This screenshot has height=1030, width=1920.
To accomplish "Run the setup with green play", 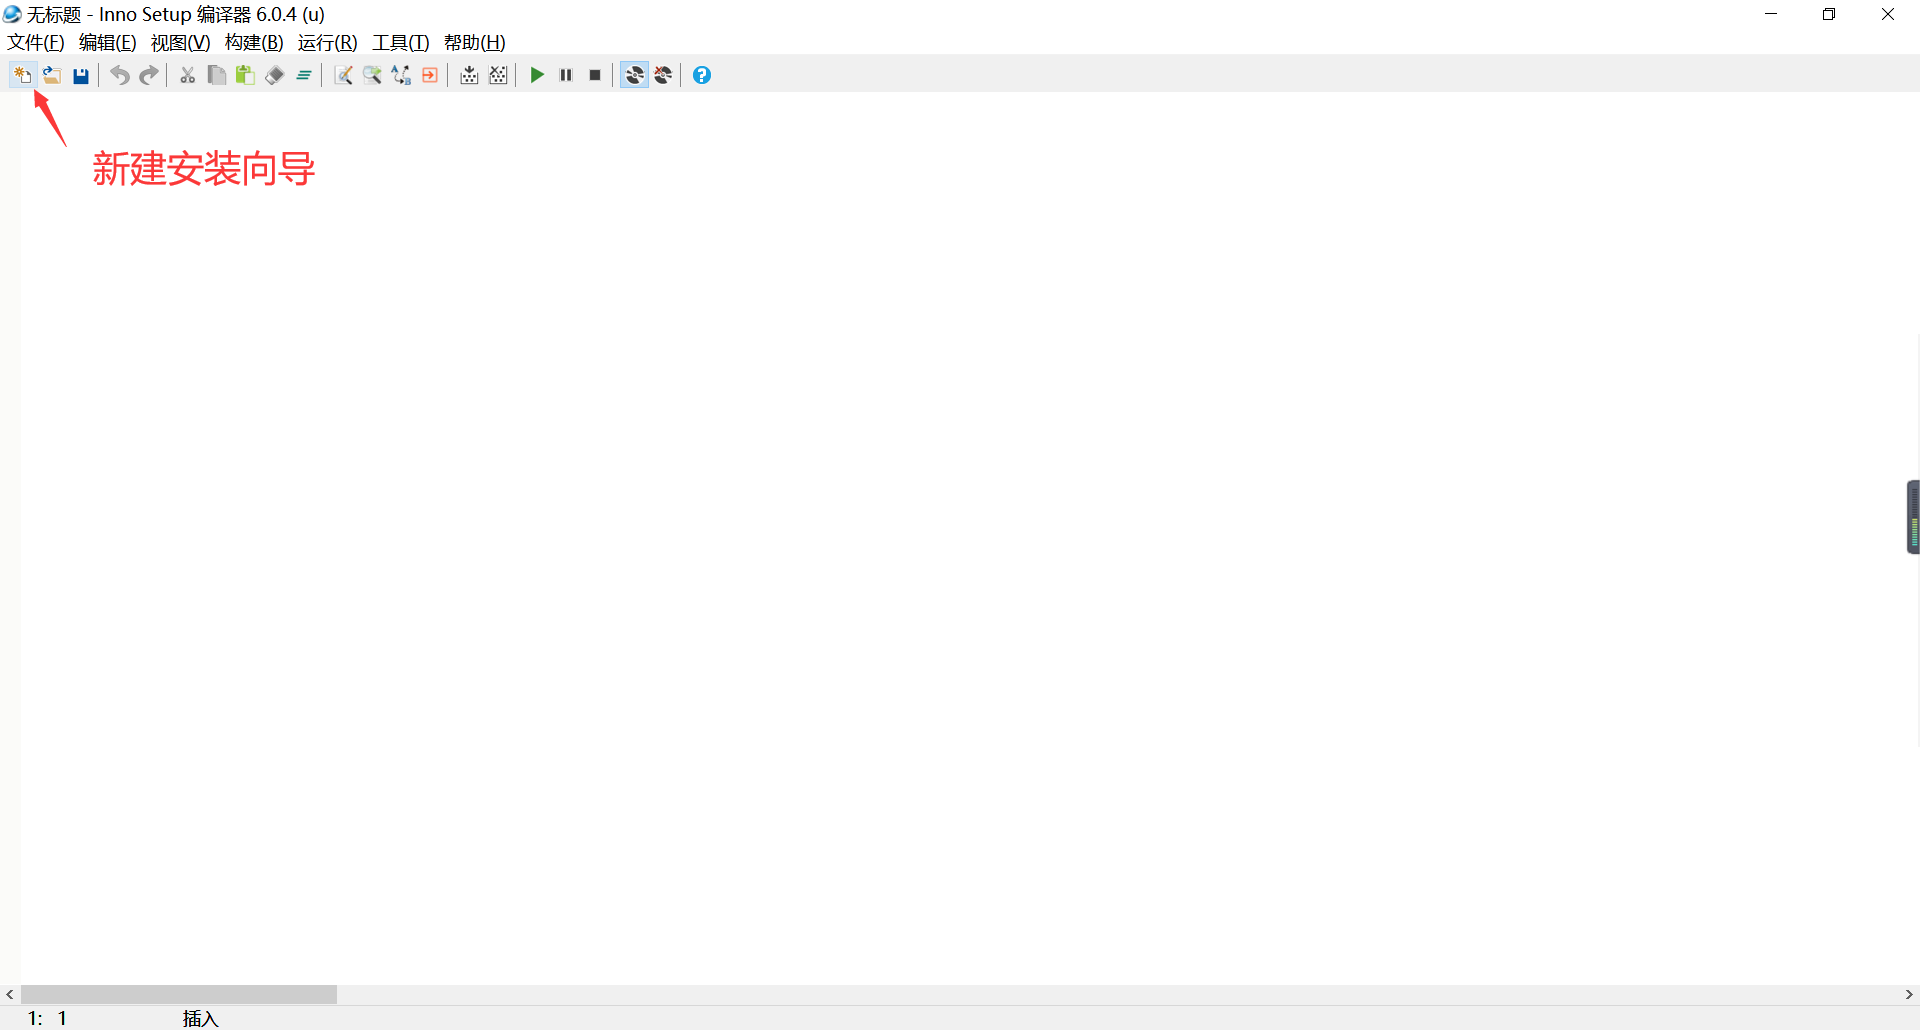I will click(x=537, y=75).
